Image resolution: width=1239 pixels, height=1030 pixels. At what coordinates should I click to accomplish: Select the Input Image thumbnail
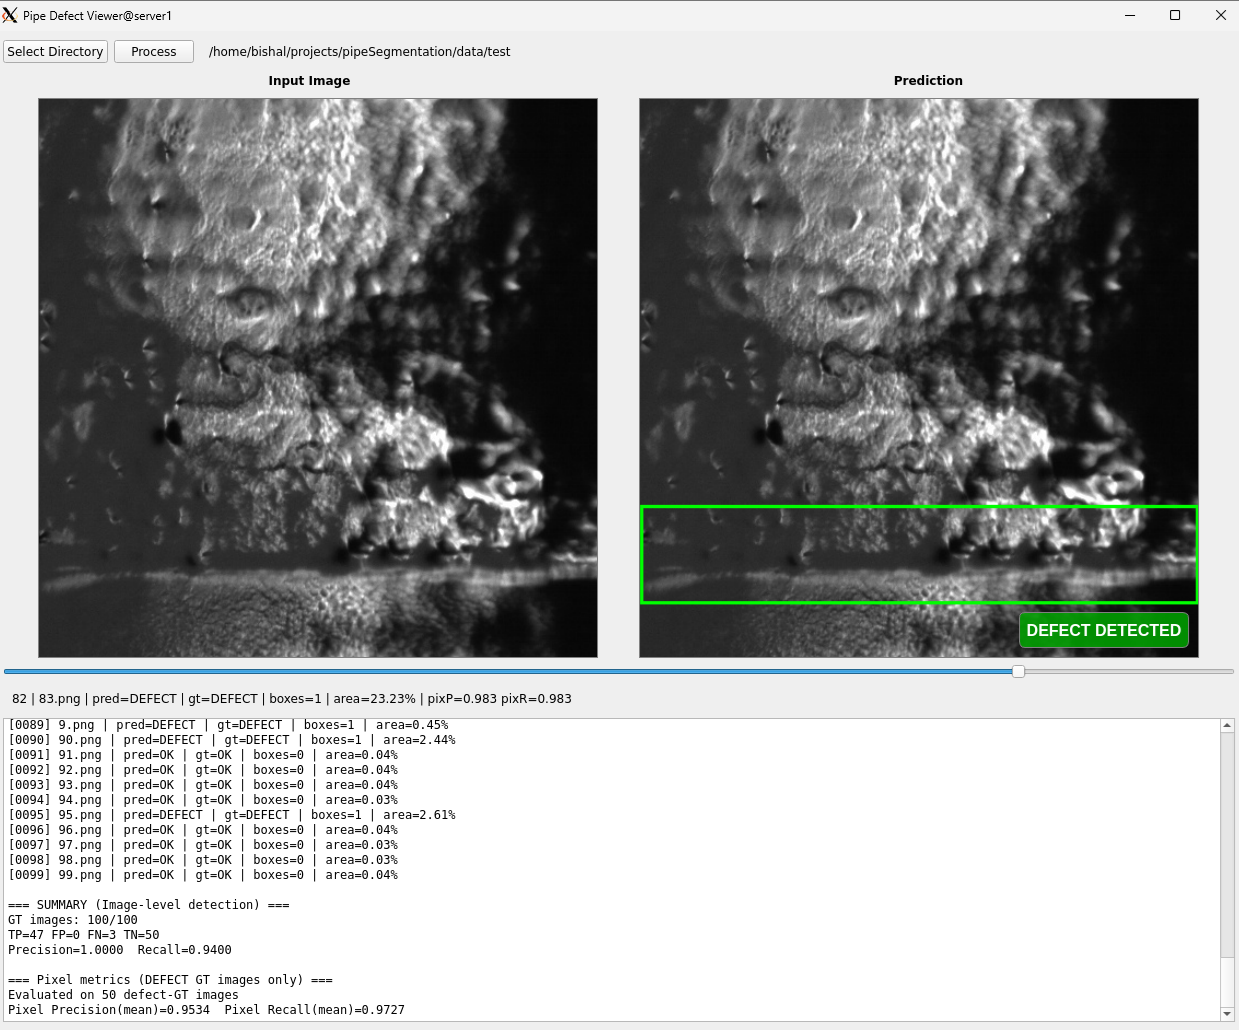pos(317,377)
